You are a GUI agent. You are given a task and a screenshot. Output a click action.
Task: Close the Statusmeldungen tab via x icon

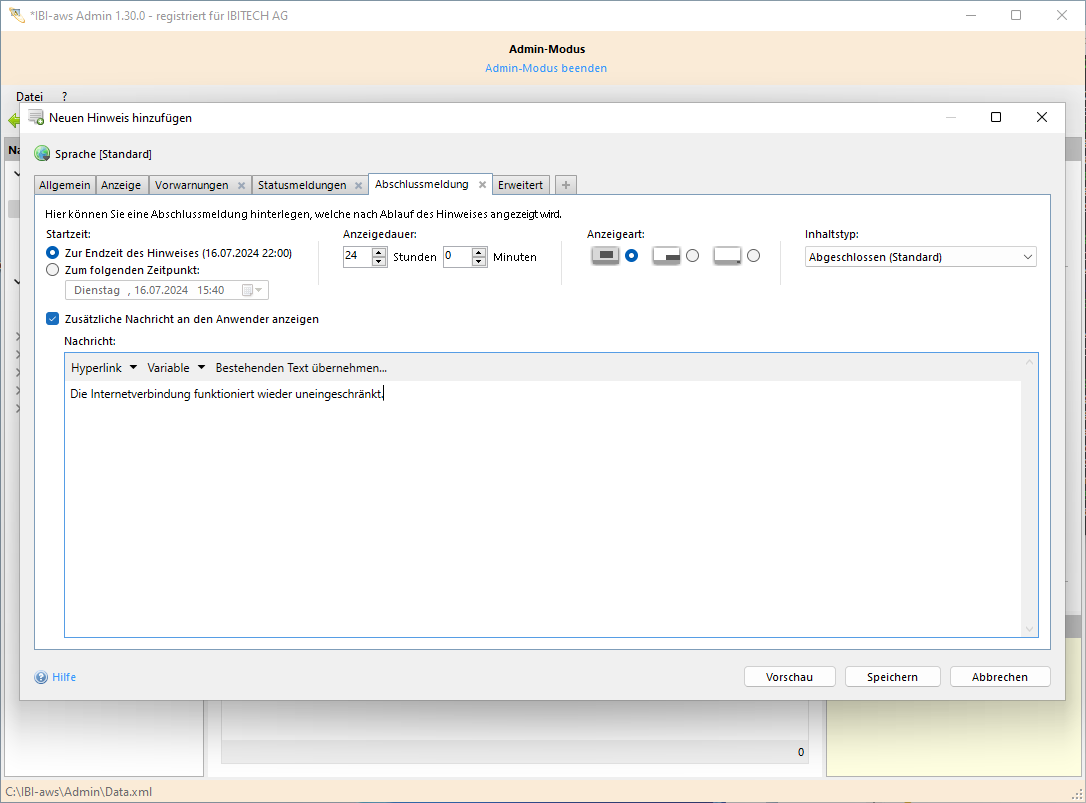358,185
